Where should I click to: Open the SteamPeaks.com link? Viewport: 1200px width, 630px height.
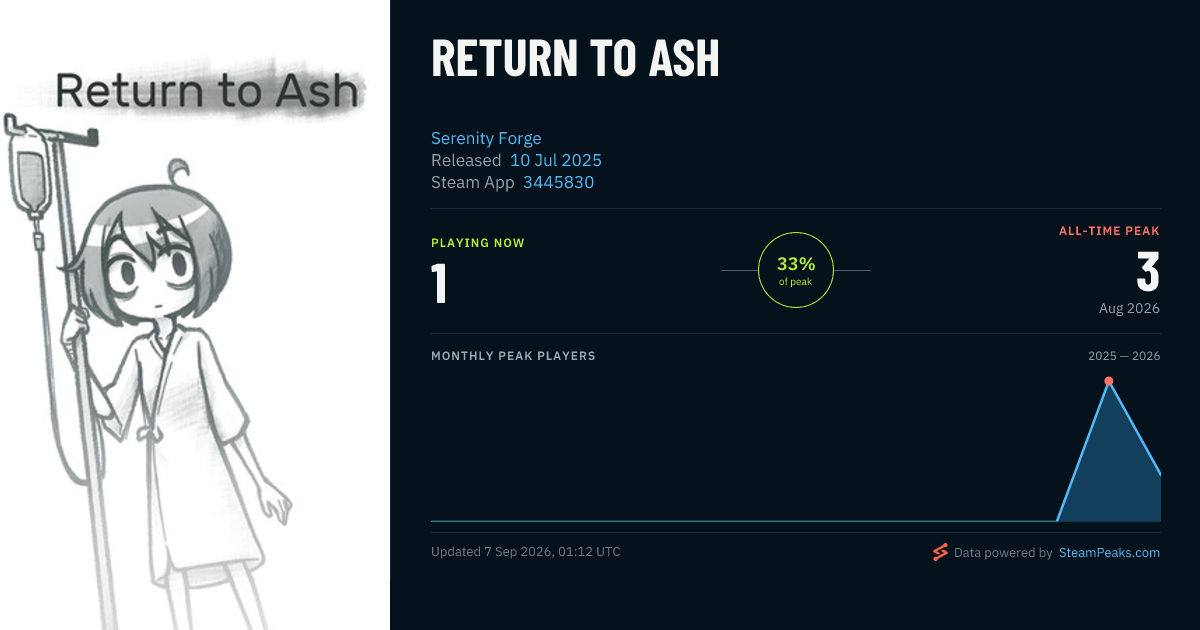click(x=1109, y=552)
